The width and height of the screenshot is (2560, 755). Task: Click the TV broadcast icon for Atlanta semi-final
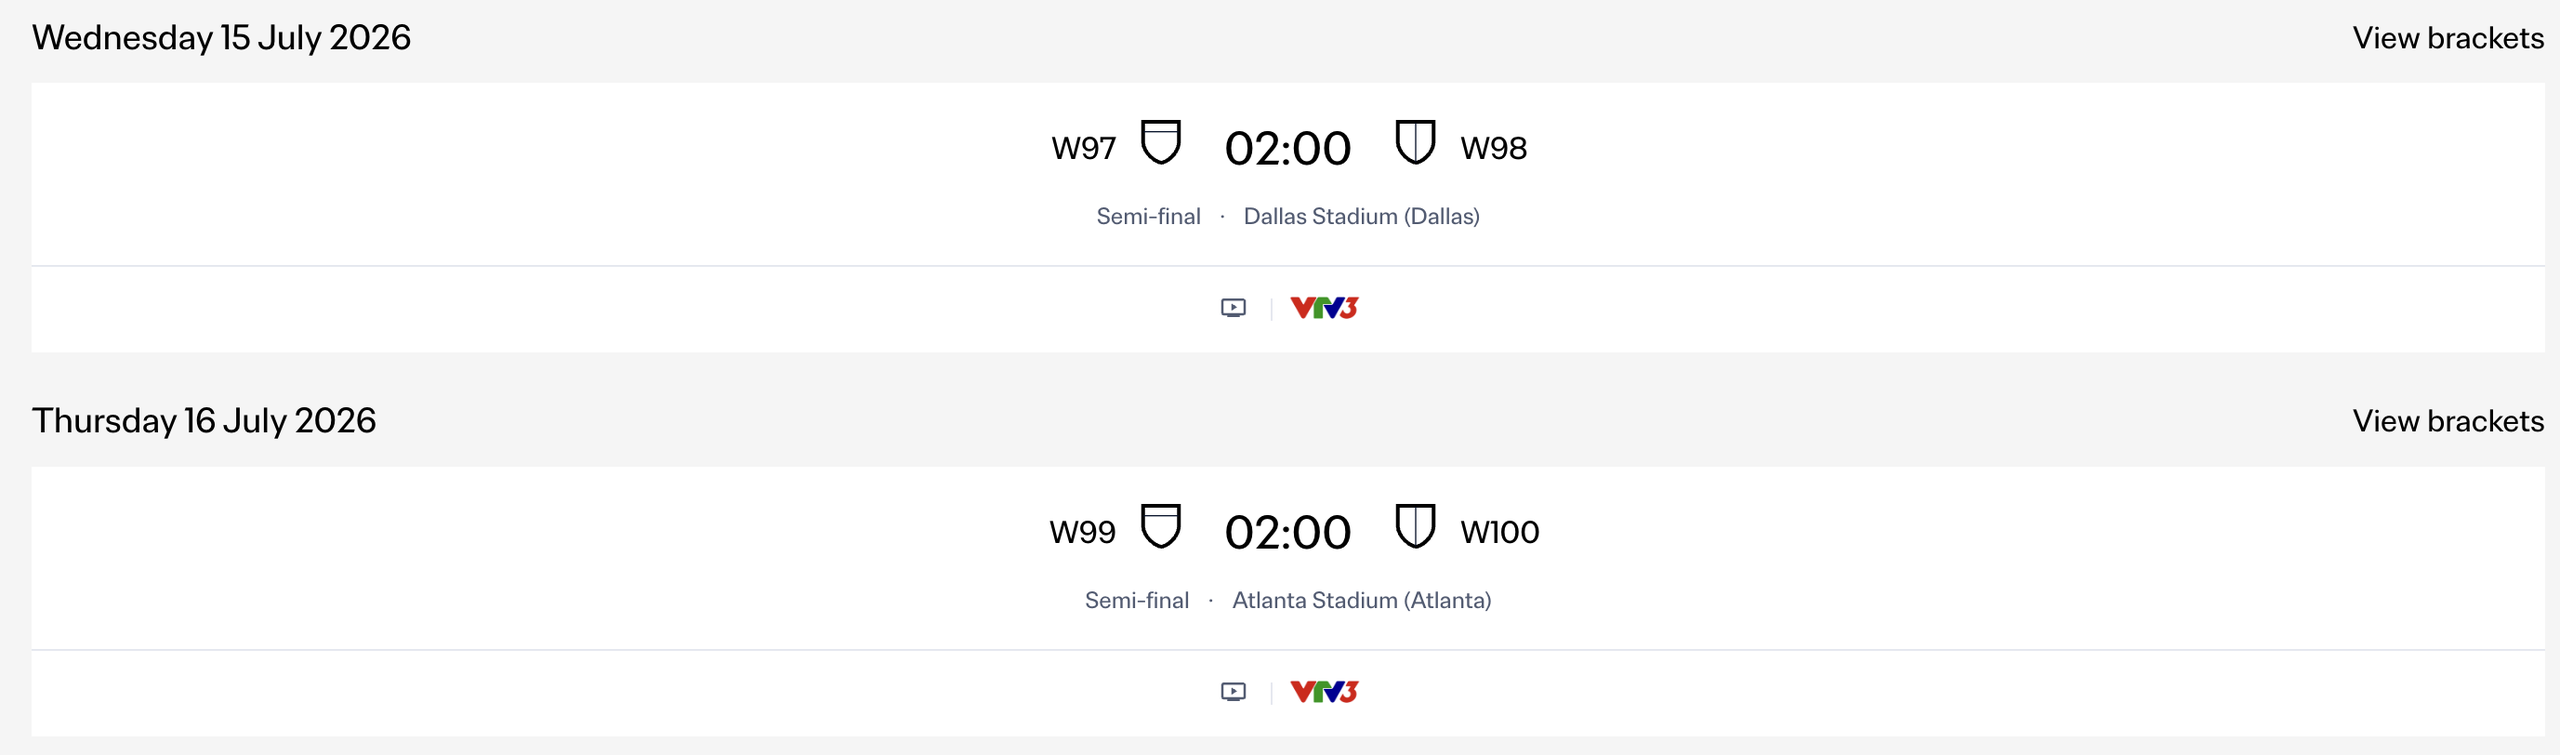click(1233, 692)
